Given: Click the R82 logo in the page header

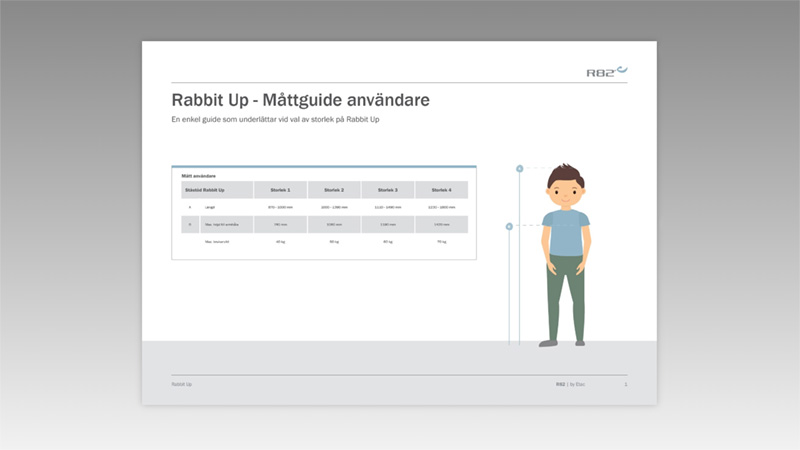Looking at the screenshot, I should pos(607,72).
